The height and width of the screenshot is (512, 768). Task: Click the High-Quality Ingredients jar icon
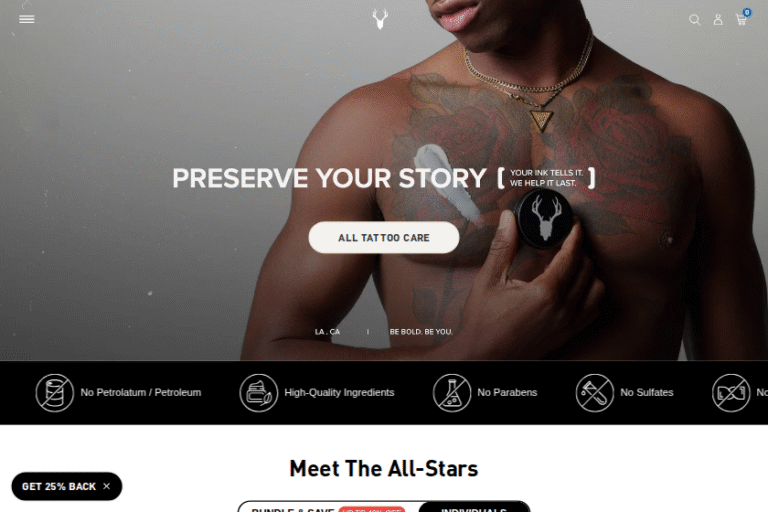(x=259, y=393)
